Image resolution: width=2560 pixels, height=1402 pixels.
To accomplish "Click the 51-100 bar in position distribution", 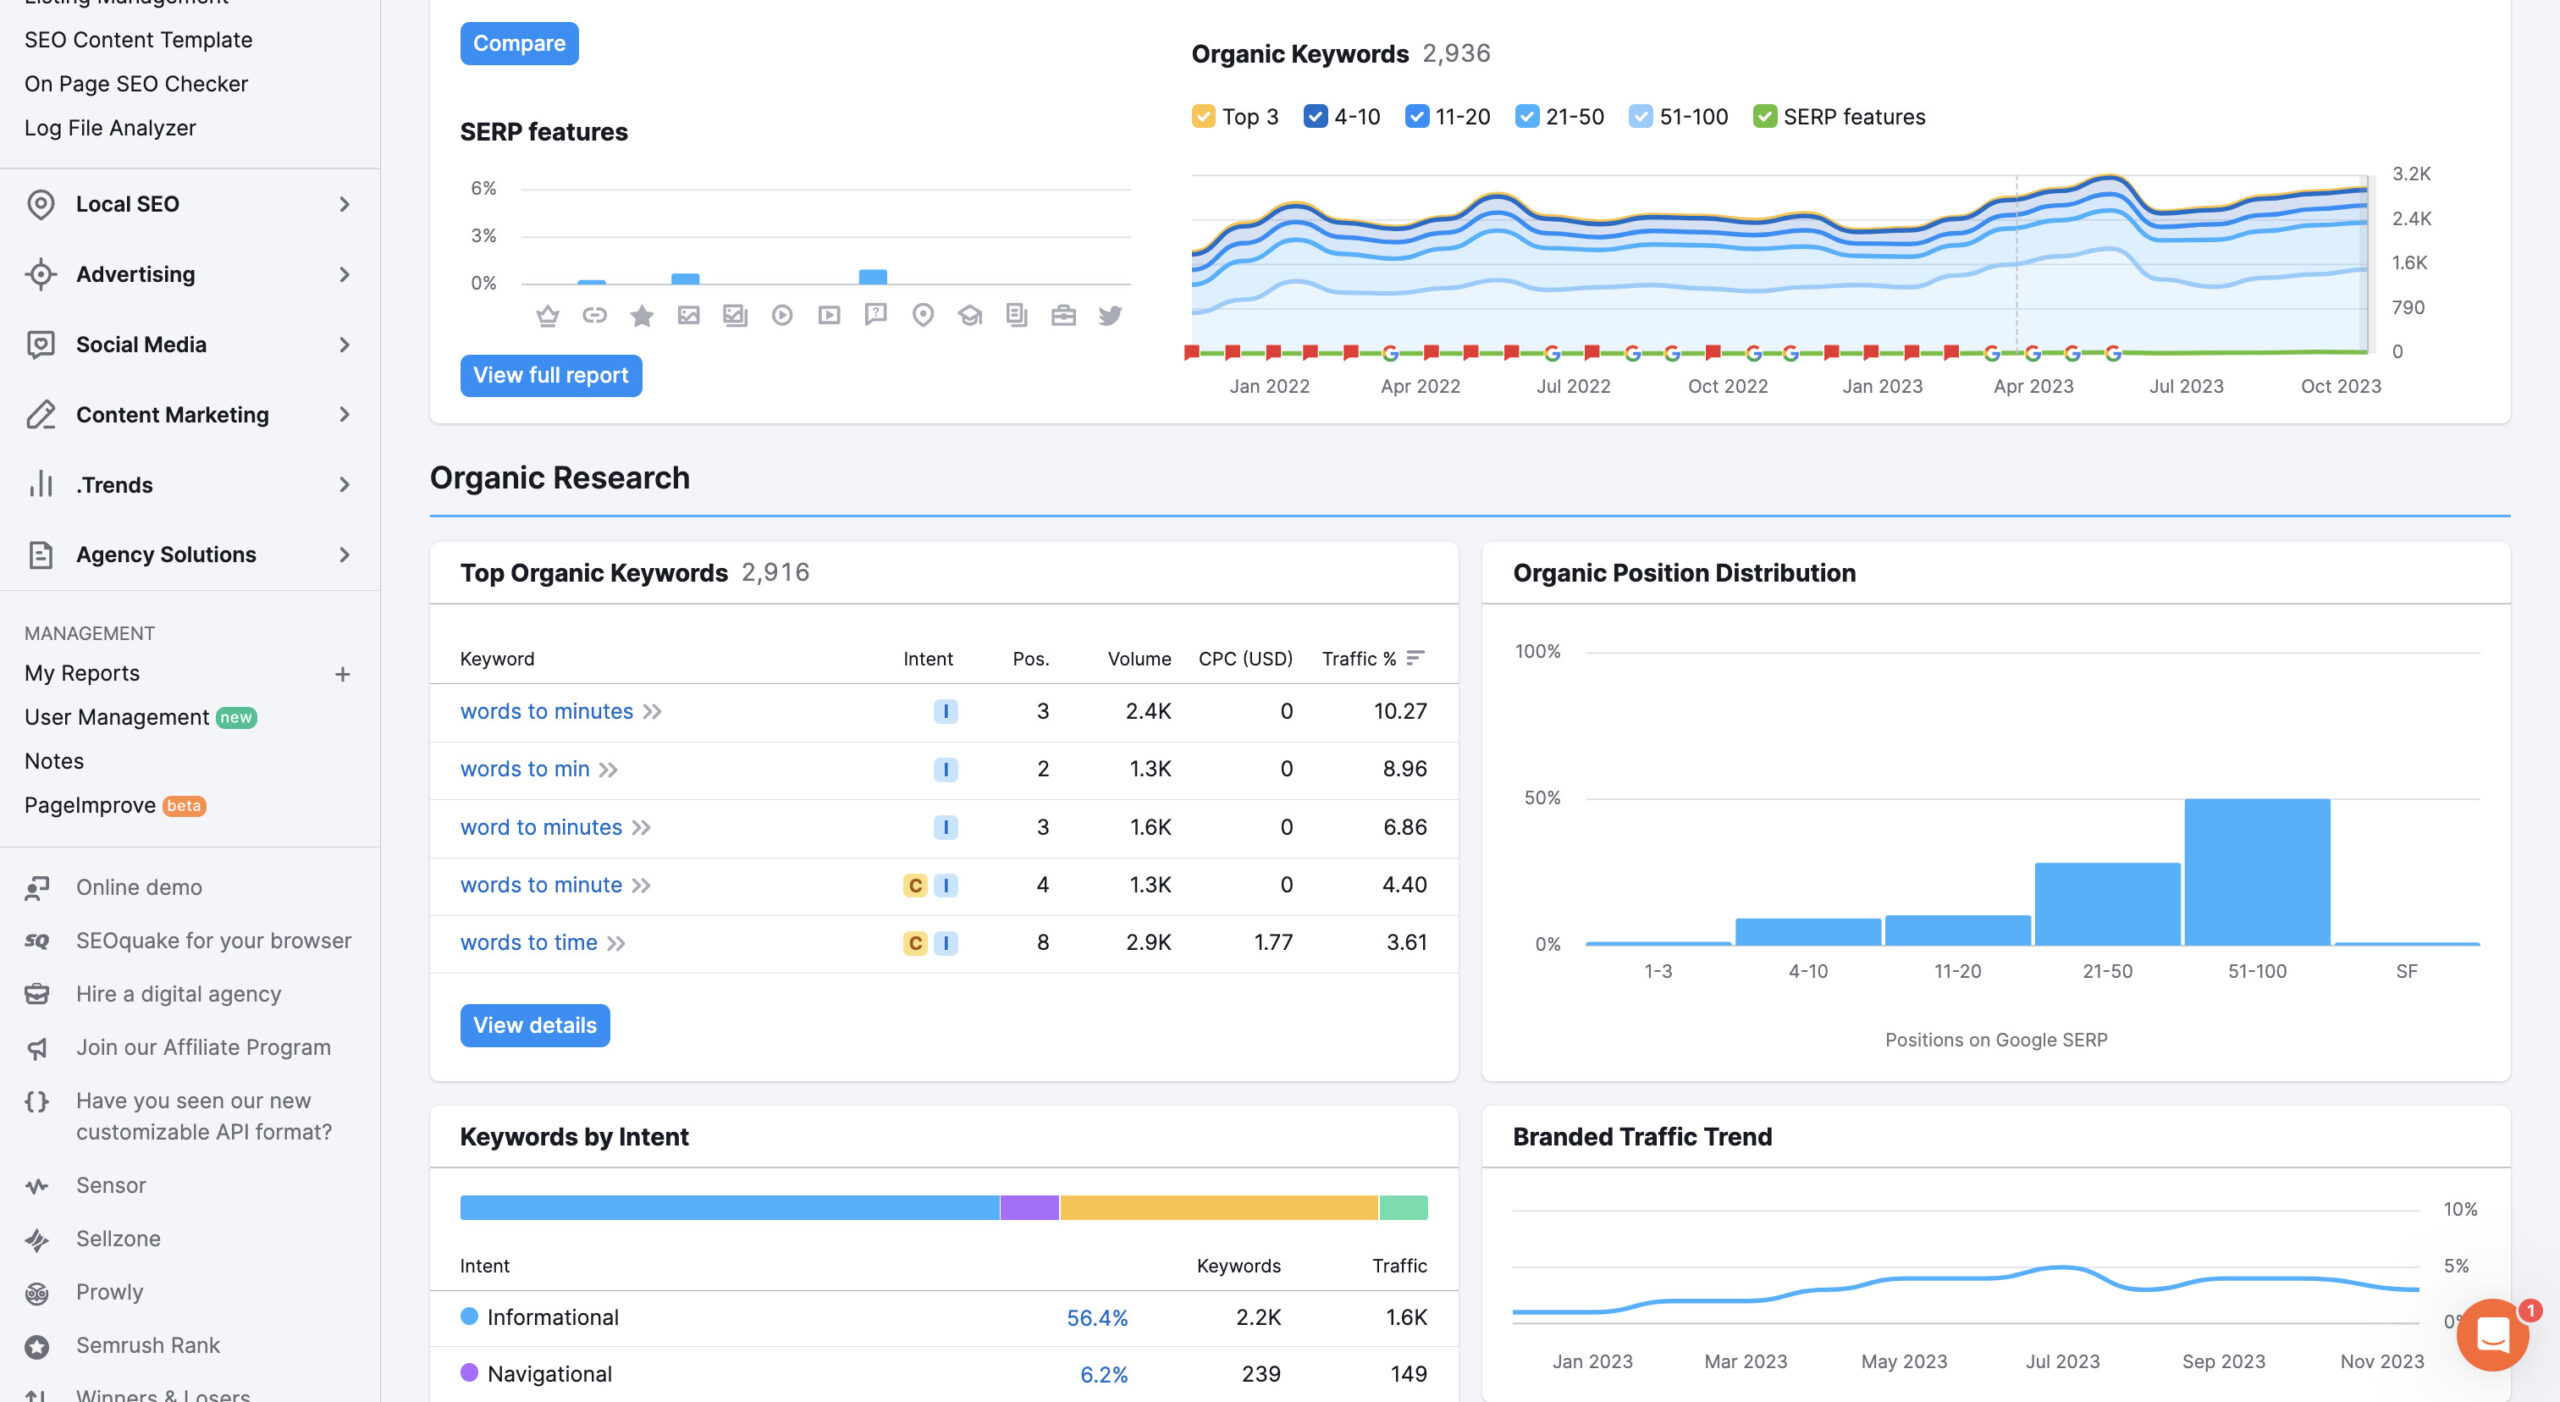I will click(2256, 871).
